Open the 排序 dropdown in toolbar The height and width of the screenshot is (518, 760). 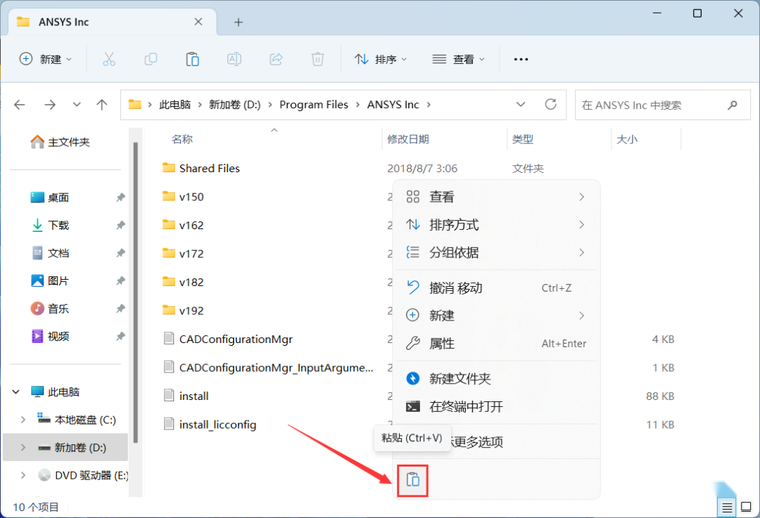[380, 59]
